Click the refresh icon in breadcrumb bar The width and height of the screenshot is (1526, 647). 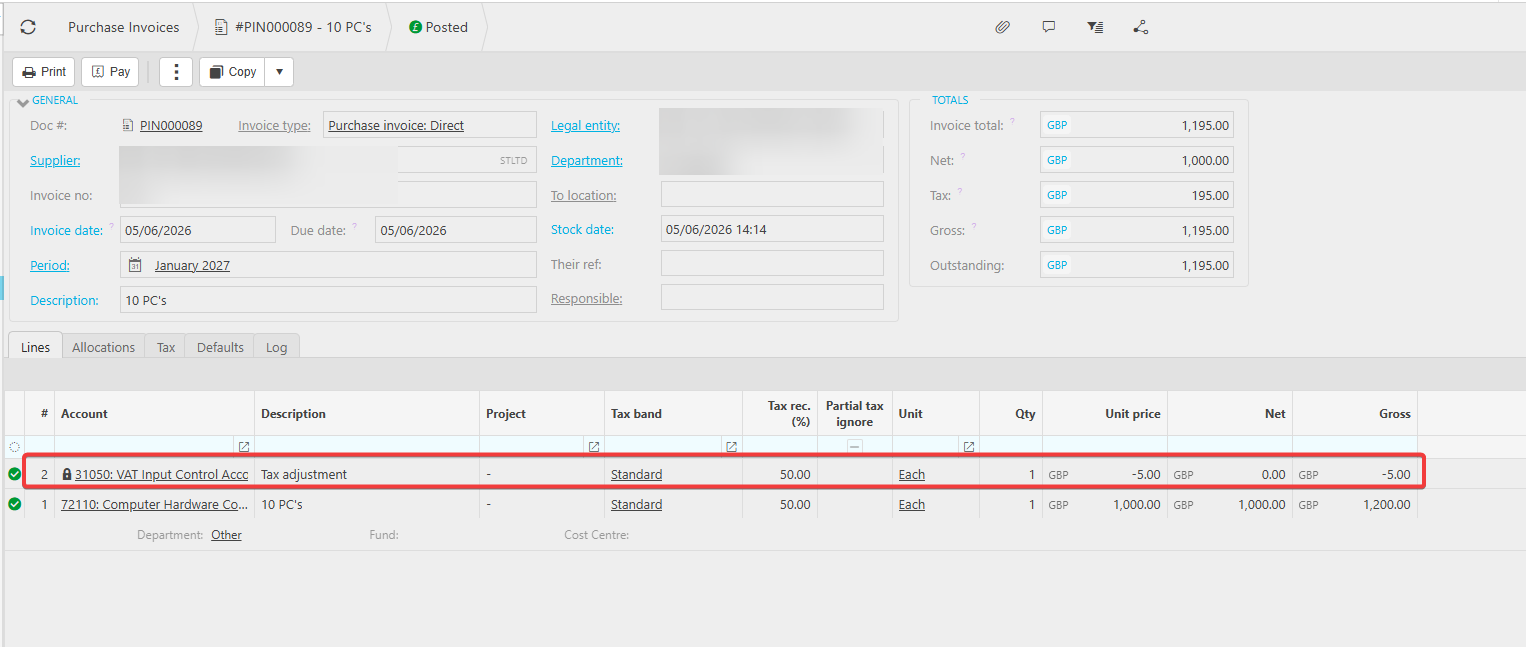[28, 27]
